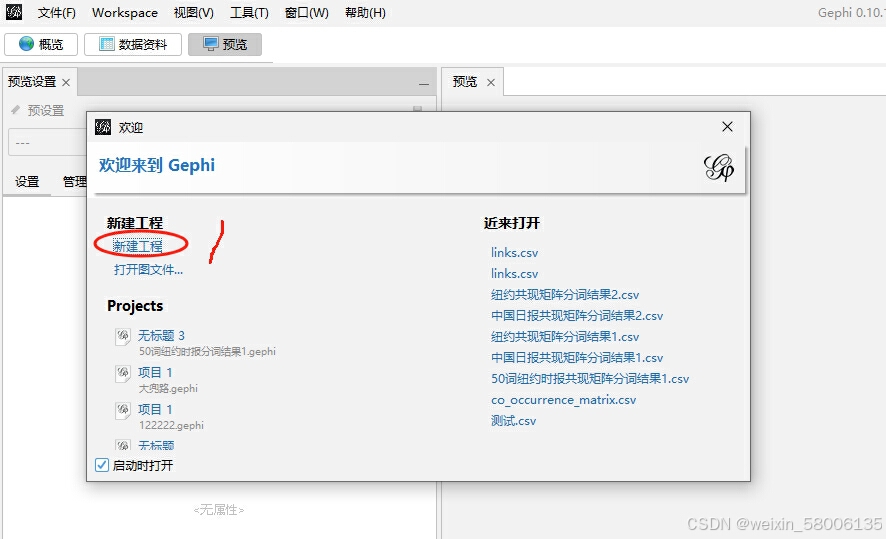
Task: Open project 无标题 3
Action: (x=161, y=336)
